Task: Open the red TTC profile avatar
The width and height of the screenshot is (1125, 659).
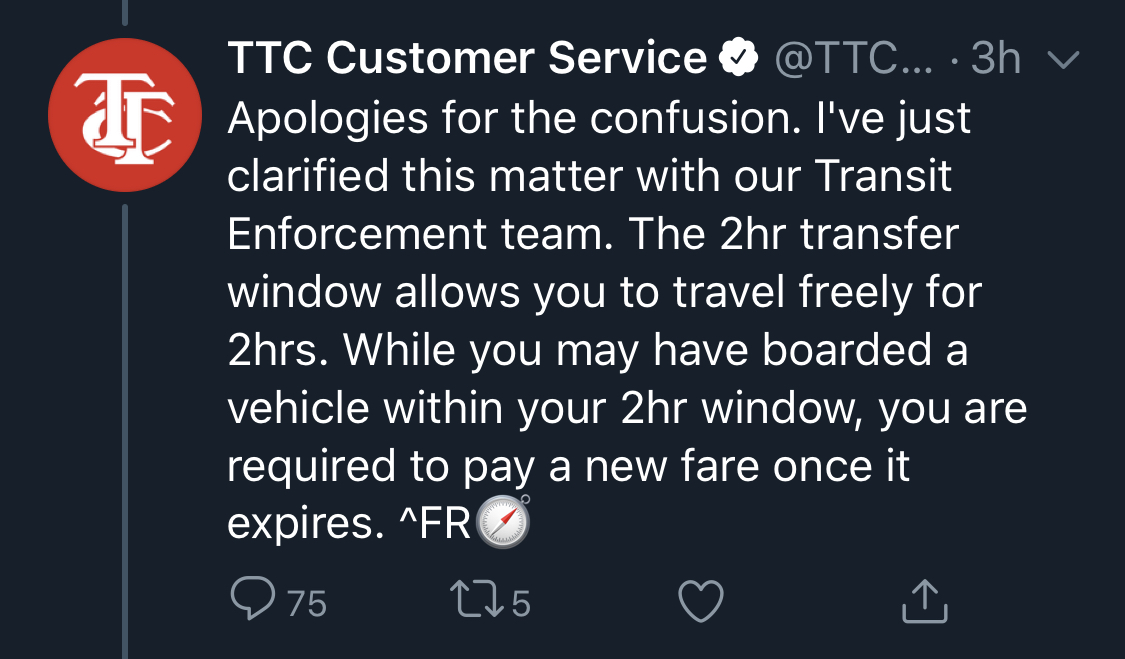Action: point(125,113)
